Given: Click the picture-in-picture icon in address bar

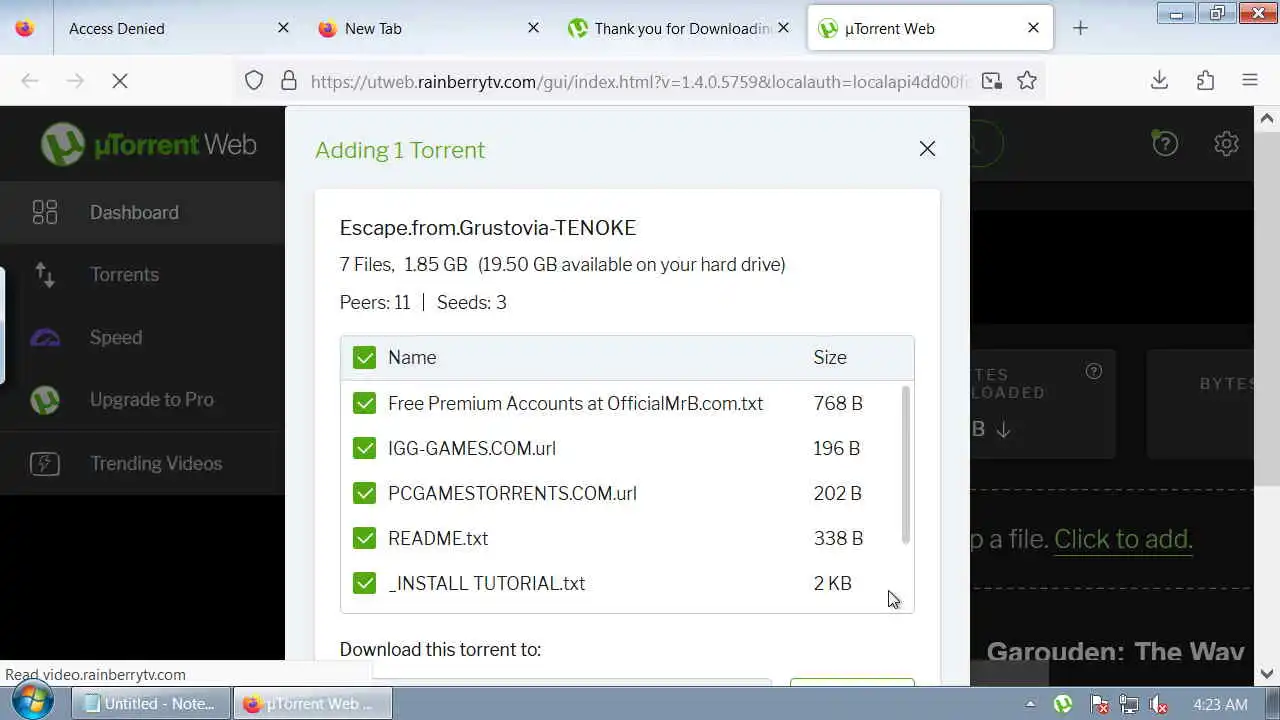Looking at the screenshot, I should pos(992,81).
